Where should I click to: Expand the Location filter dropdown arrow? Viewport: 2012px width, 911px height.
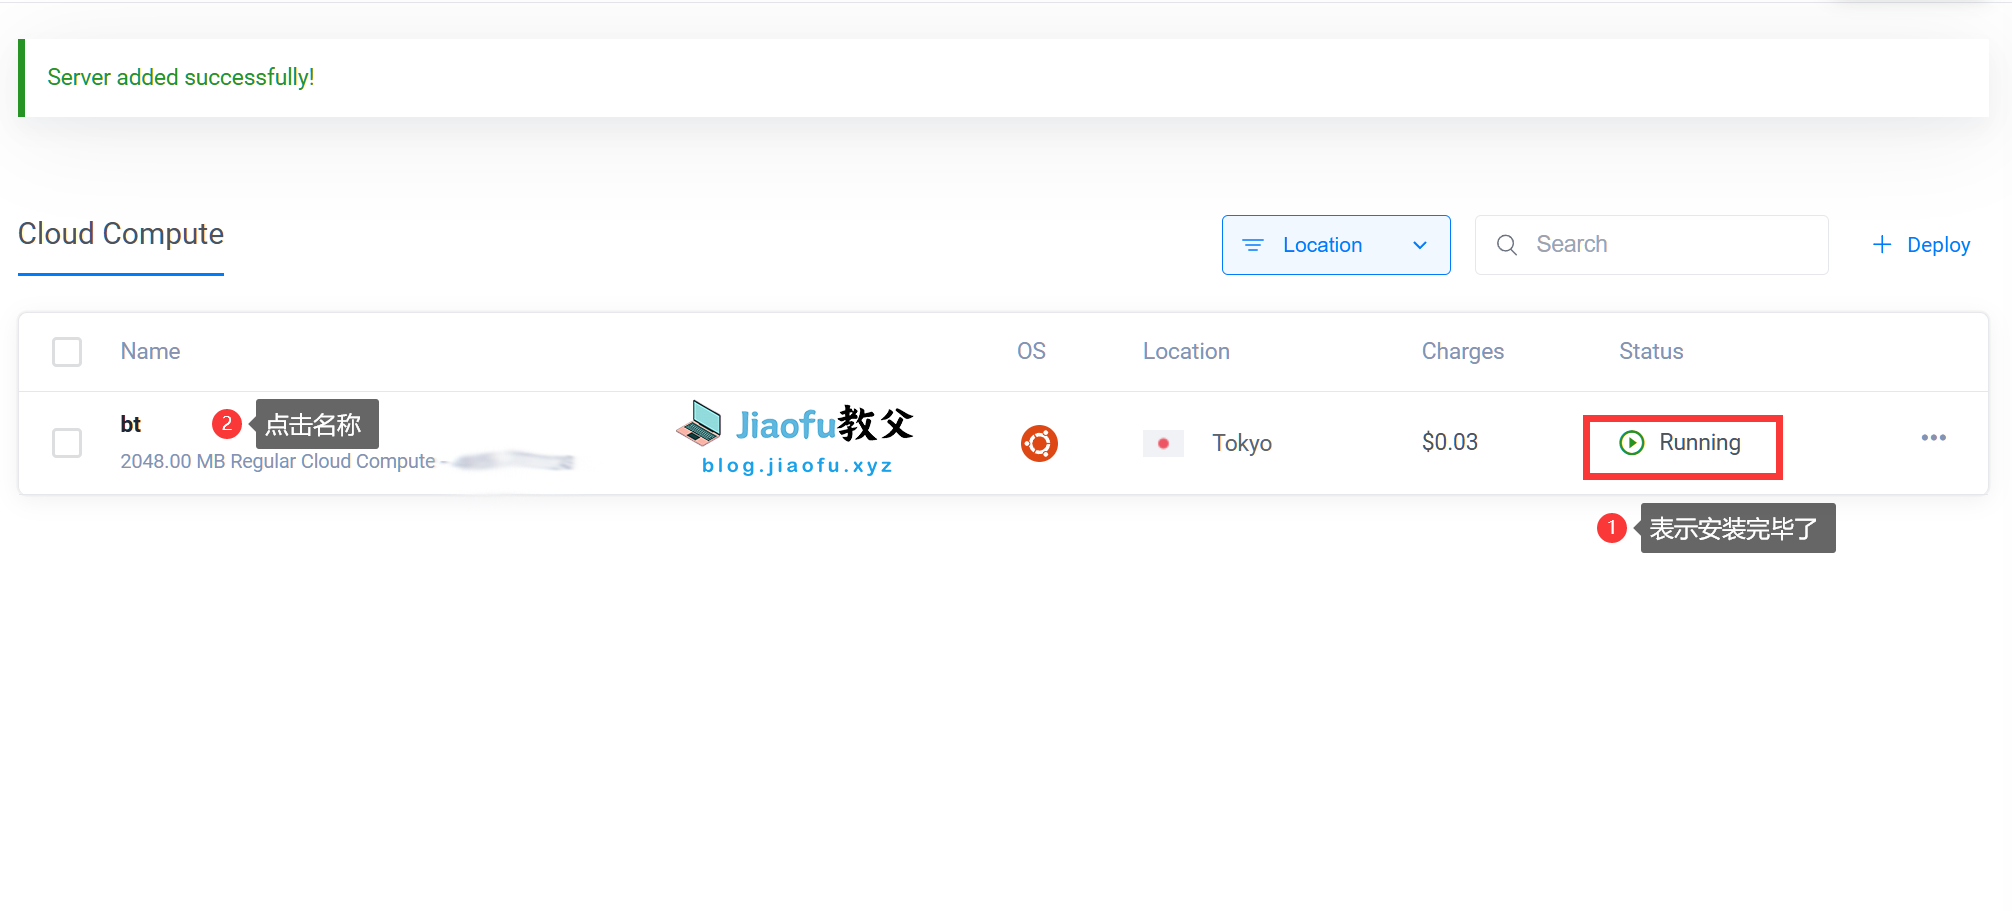tap(1419, 245)
